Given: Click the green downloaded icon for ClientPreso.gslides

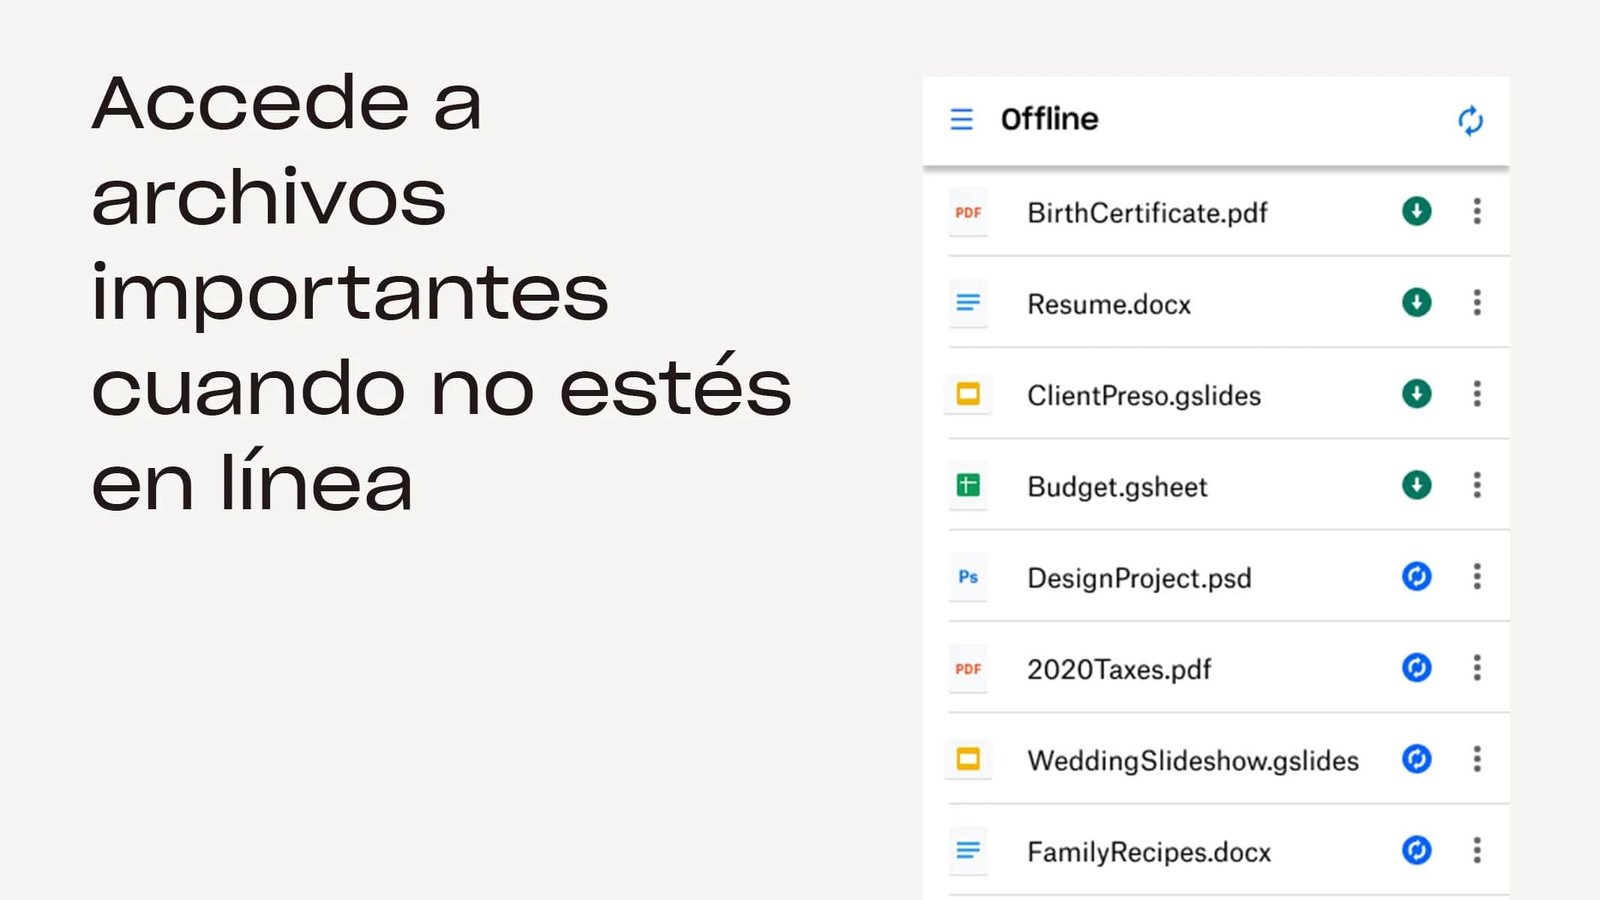Looking at the screenshot, I should coord(1416,394).
